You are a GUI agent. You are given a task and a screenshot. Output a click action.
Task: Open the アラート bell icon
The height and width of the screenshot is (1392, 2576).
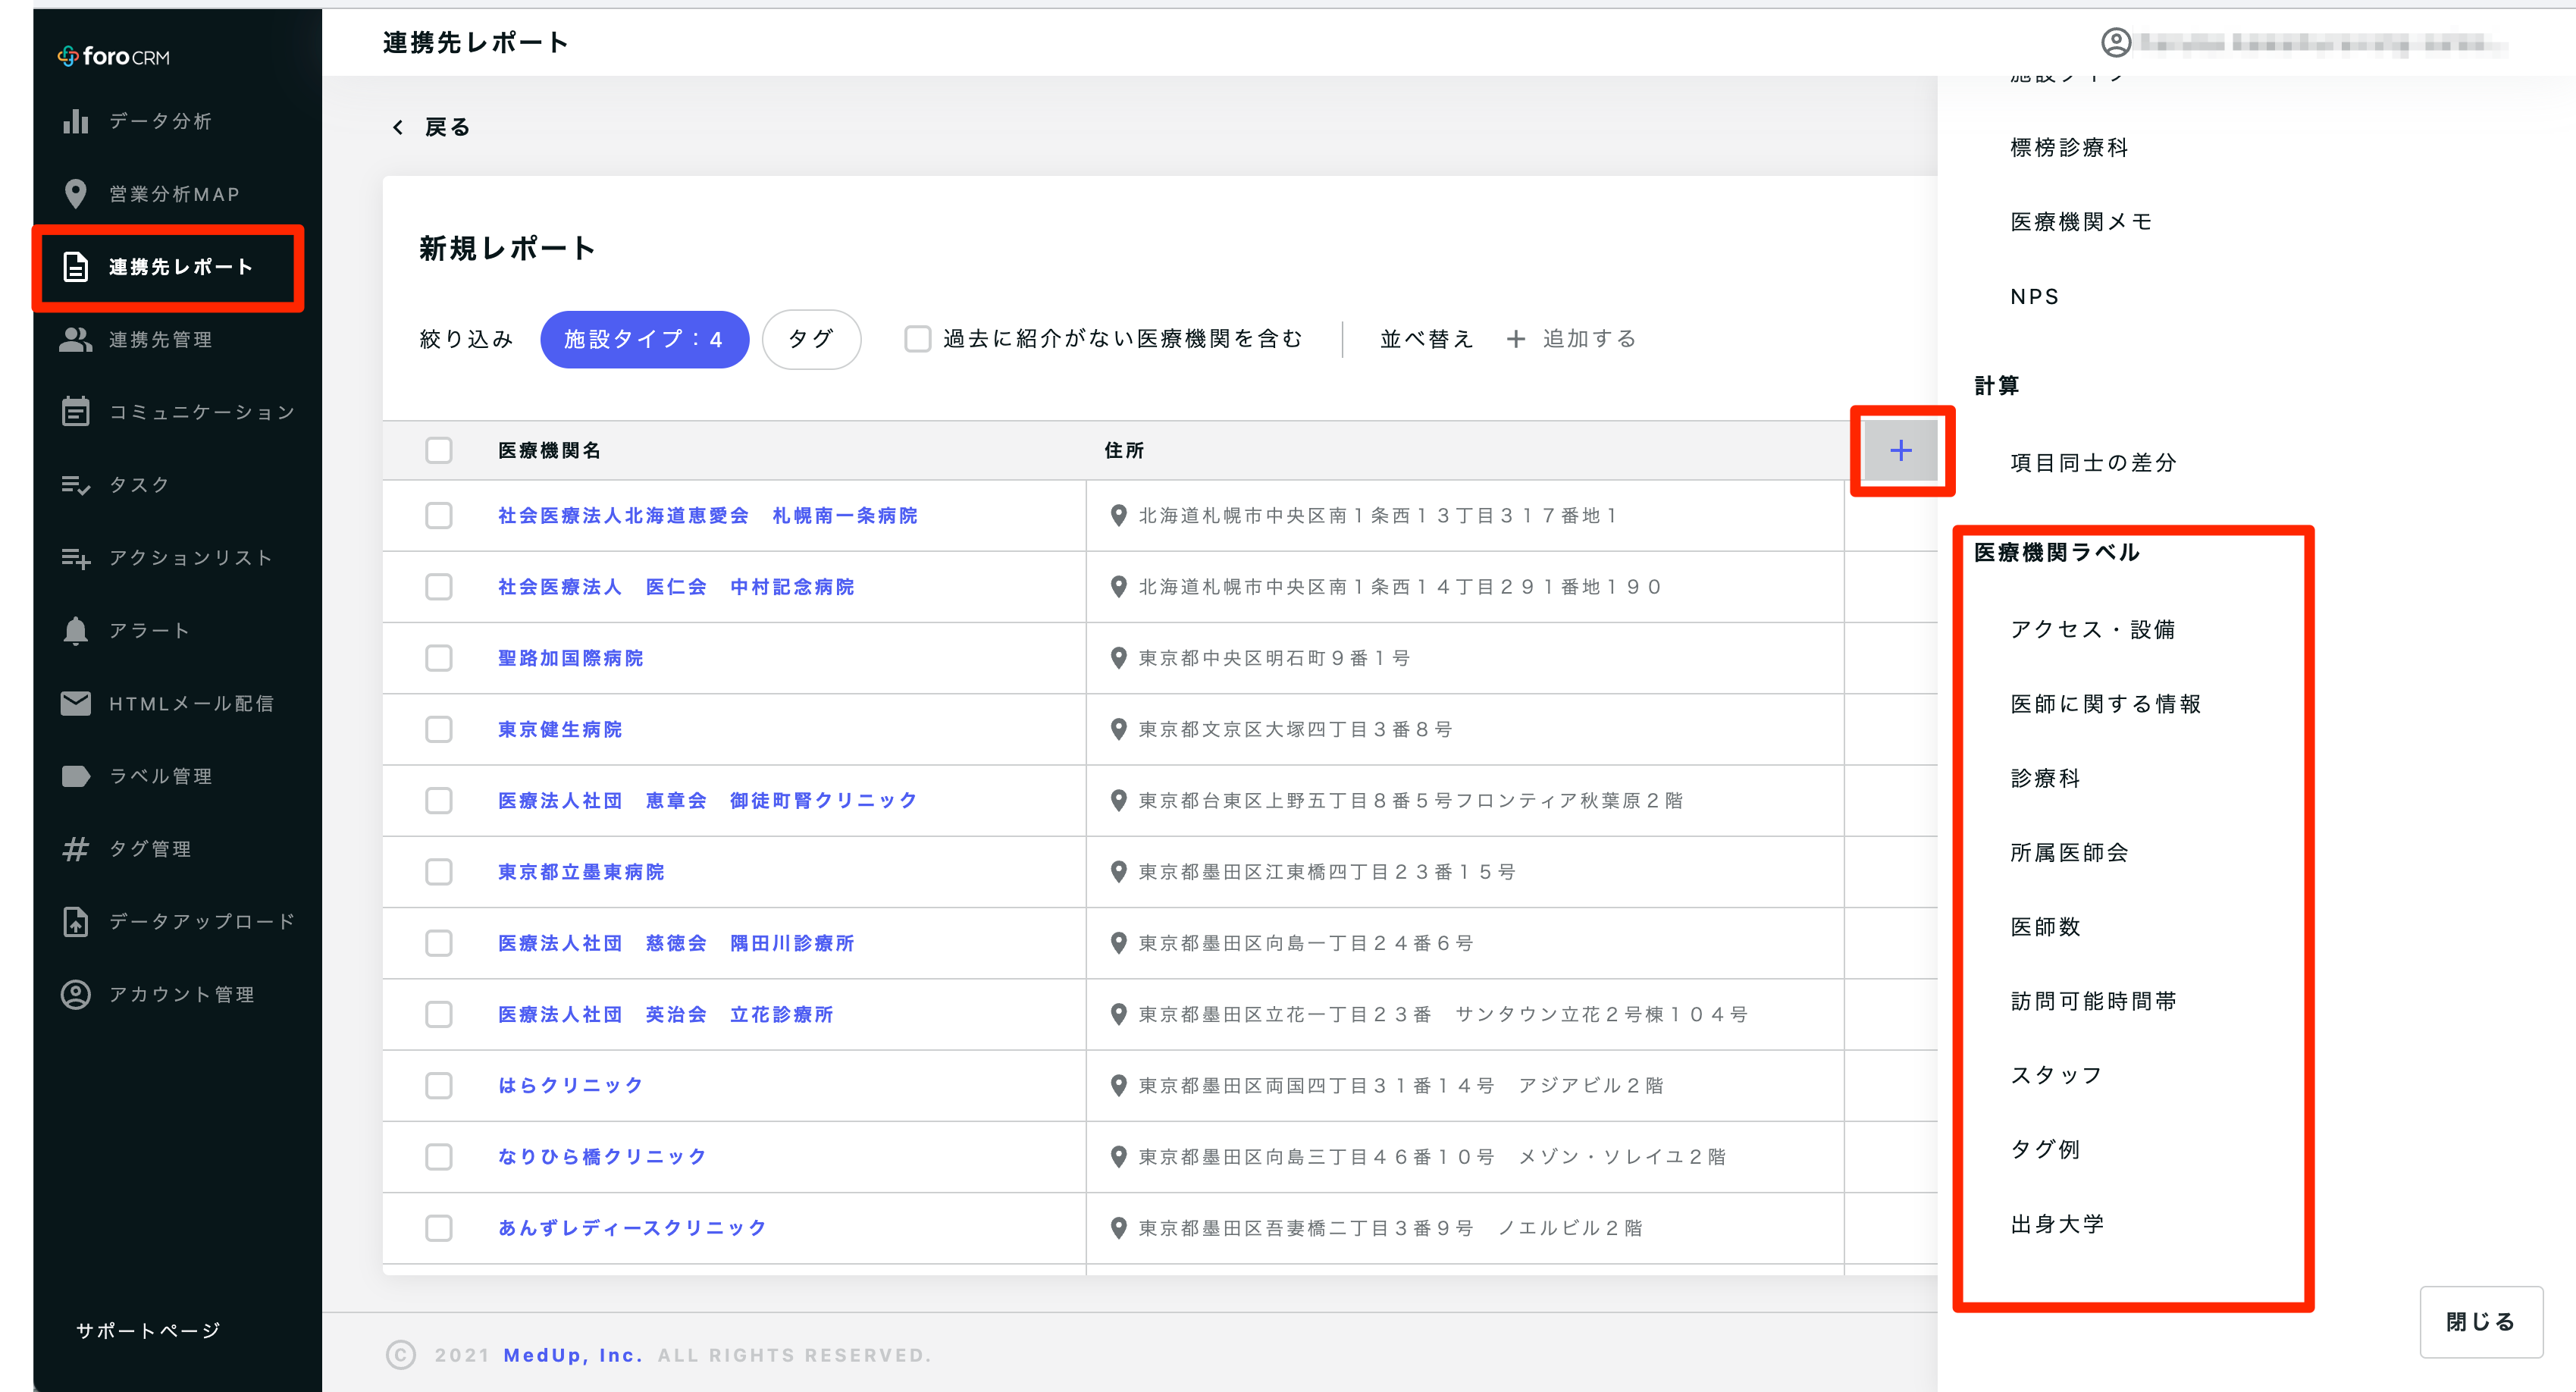(75, 631)
